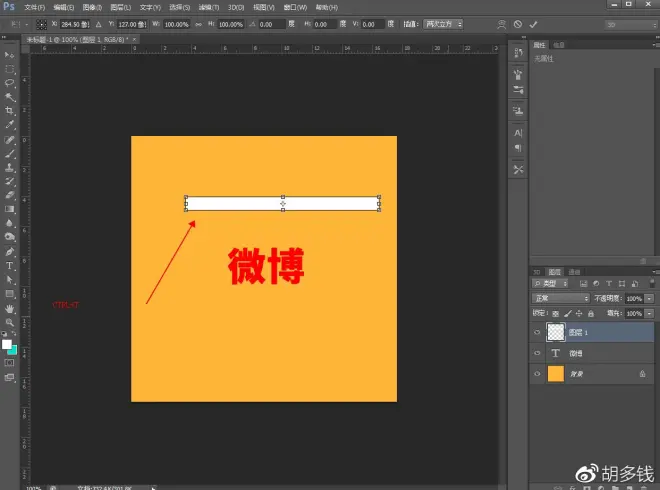Select the History Brush tool
660x490 pixels.
point(9,181)
